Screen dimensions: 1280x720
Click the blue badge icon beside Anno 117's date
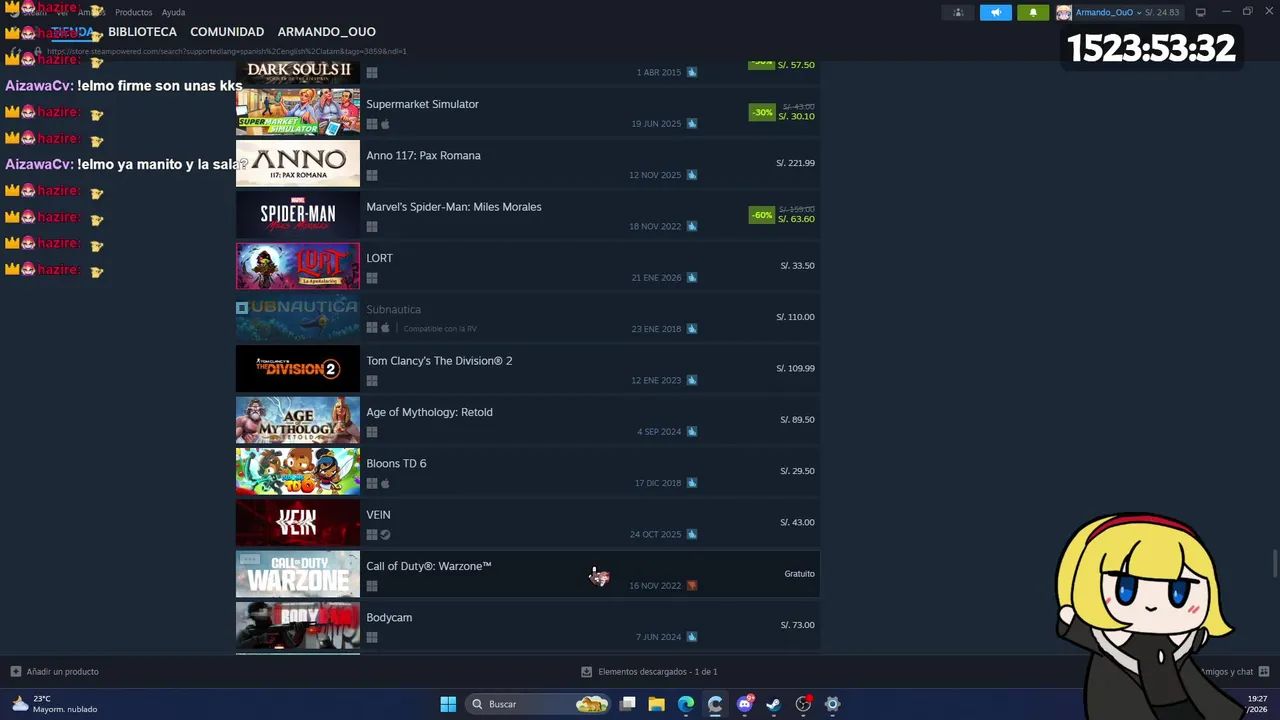pos(692,175)
